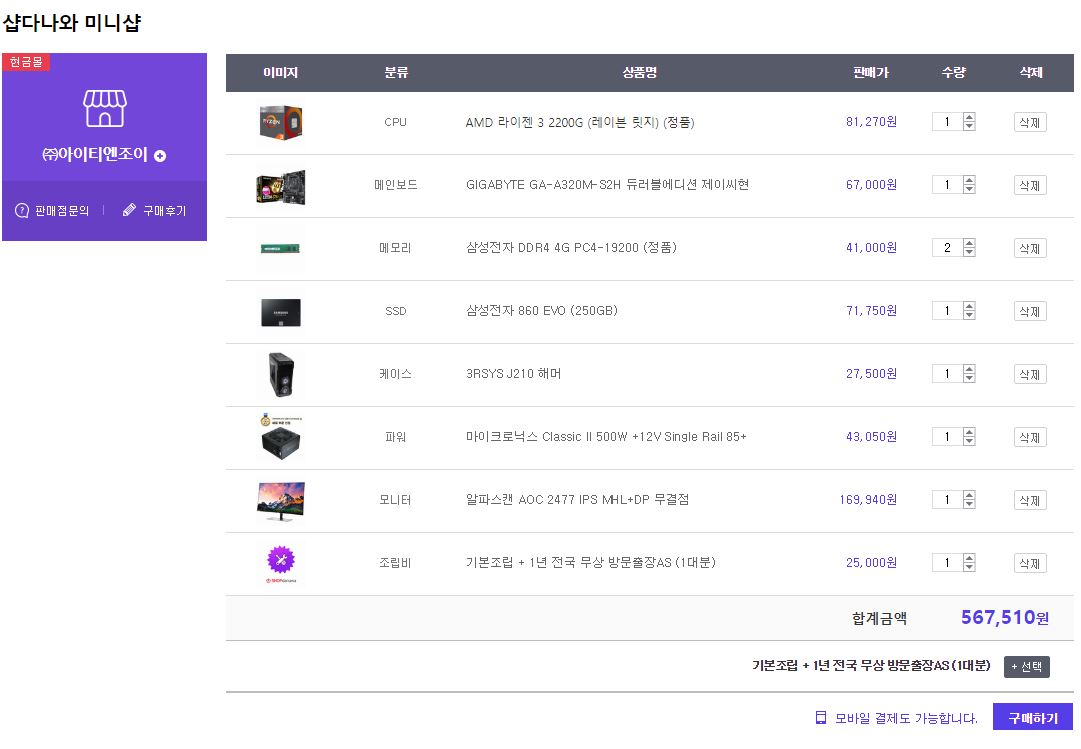
Task: Open the Samsung 860 EVO SSD thumbnail
Action: (x=281, y=312)
